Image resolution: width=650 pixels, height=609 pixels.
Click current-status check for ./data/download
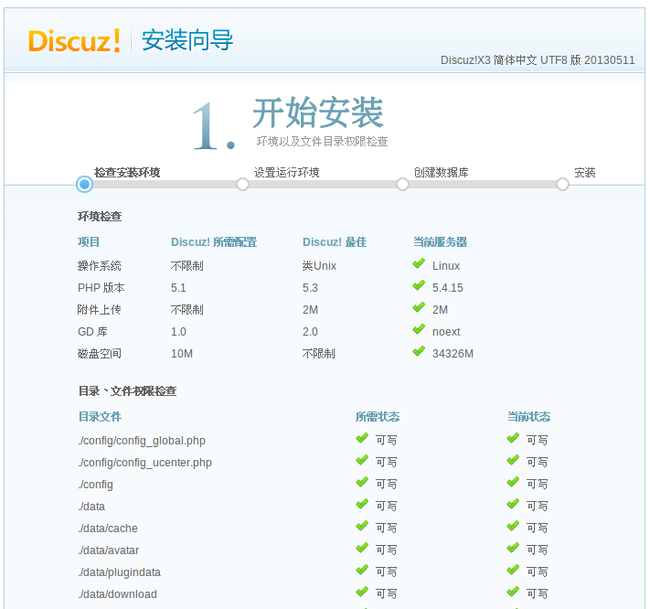tap(513, 592)
